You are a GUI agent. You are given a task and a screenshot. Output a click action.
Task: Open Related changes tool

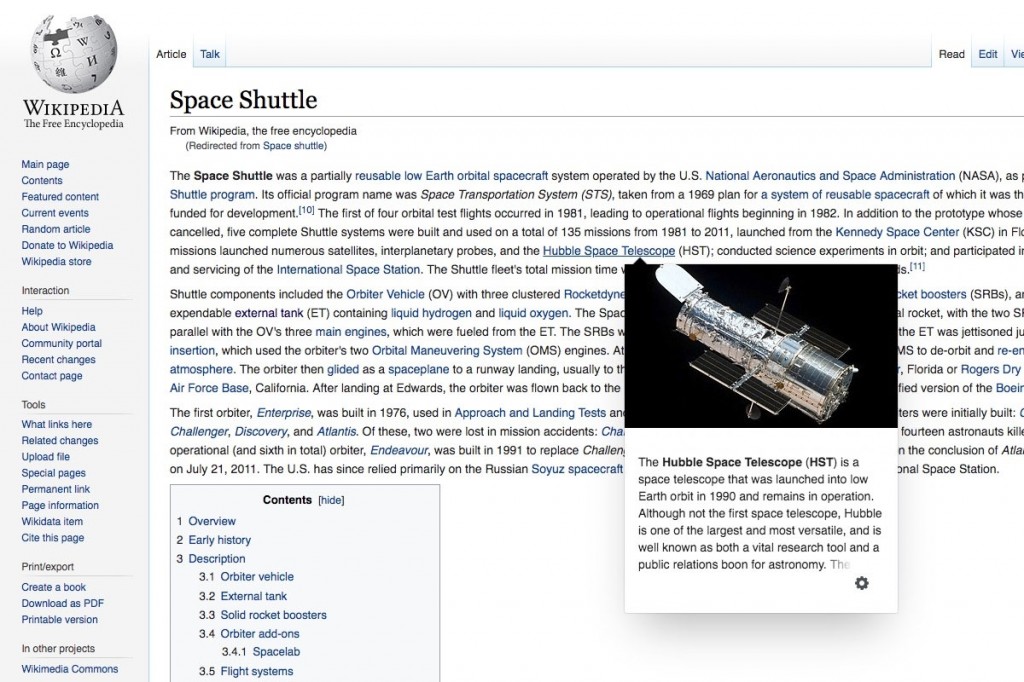point(59,441)
